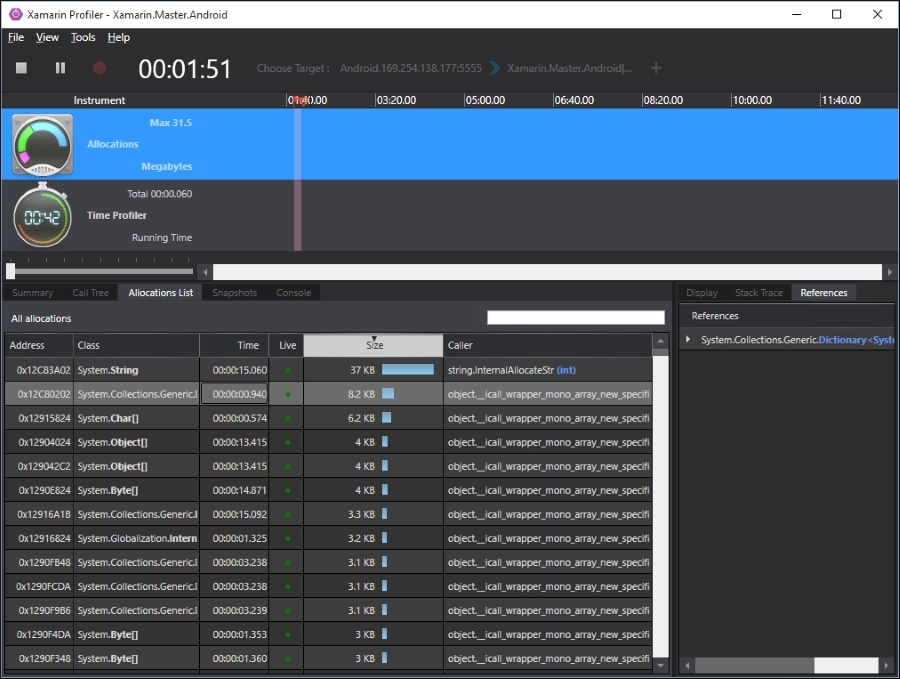Sort by the Caller column header
900x679 pixels.
point(548,345)
